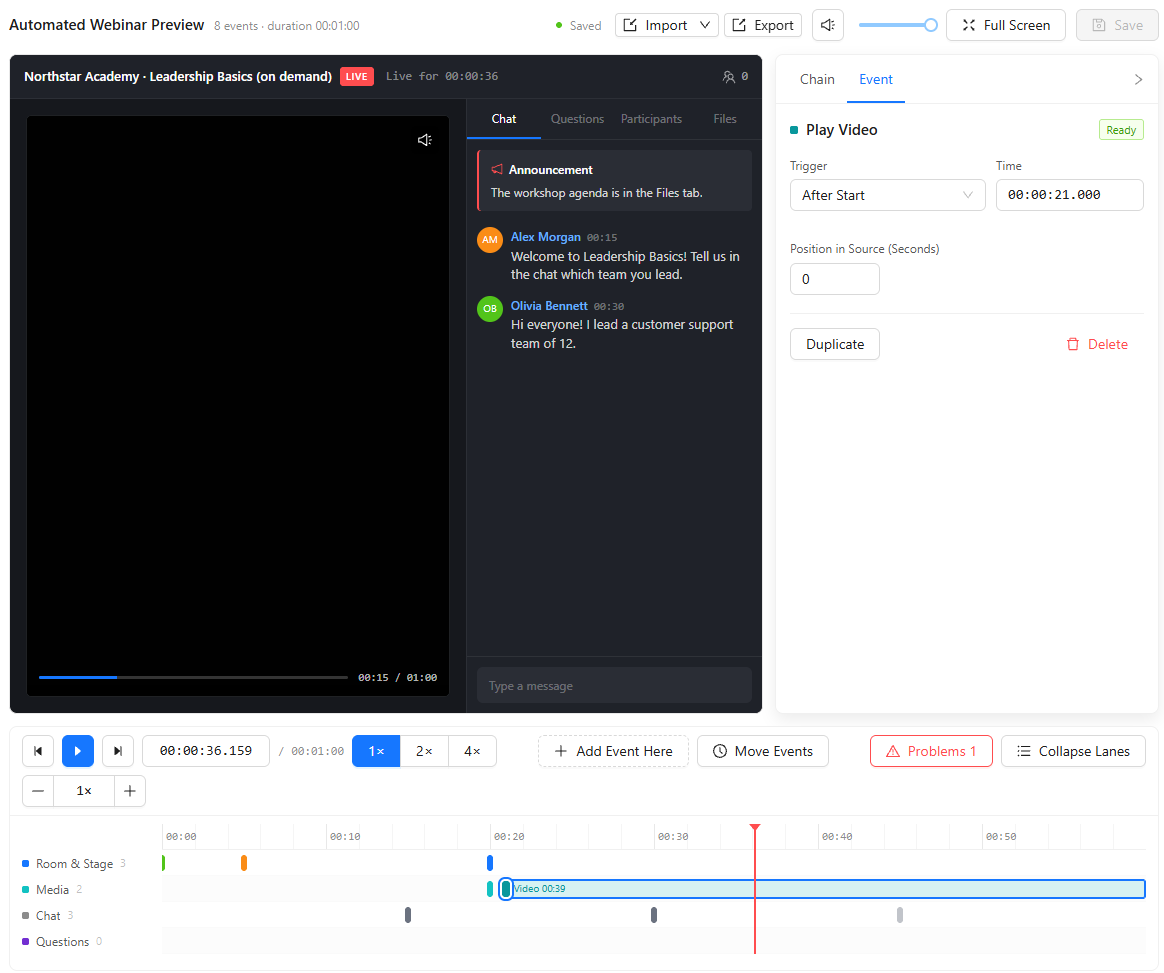Delete the Play Video event

click(1097, 344)
